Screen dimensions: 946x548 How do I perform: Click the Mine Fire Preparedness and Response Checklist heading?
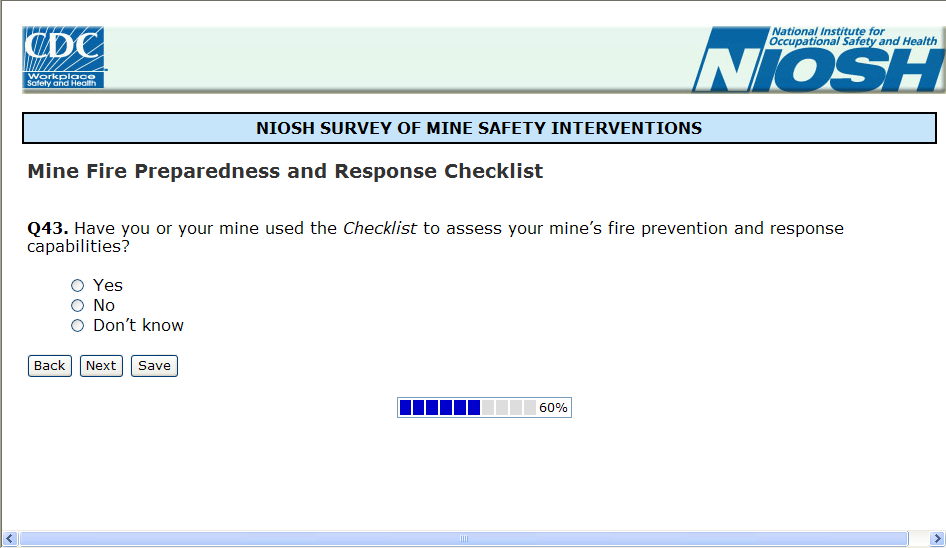pyautogui.click(x=285, y=171)
